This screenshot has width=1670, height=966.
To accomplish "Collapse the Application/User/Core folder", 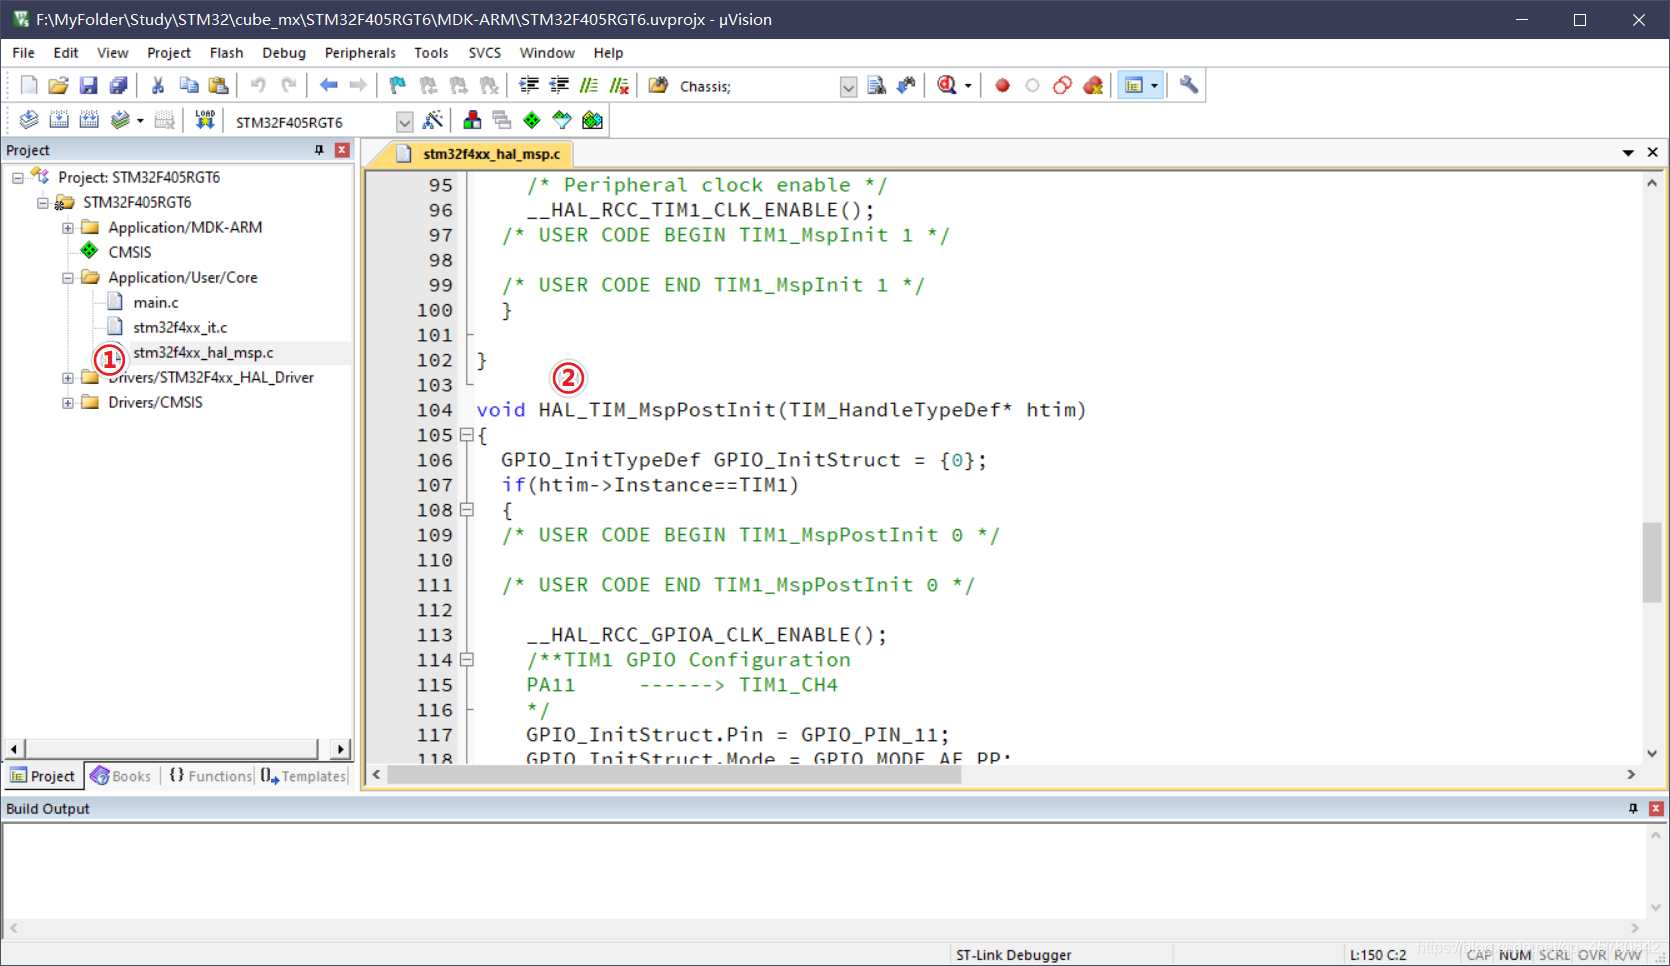I will [x=67, y=278].
